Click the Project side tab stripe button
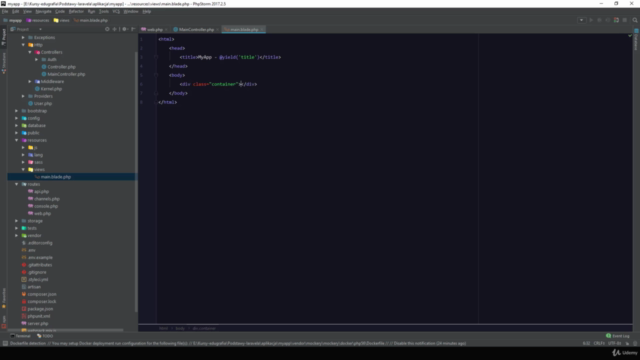The height and width of the screenshot is (360, 640). (x=4, y=37)
